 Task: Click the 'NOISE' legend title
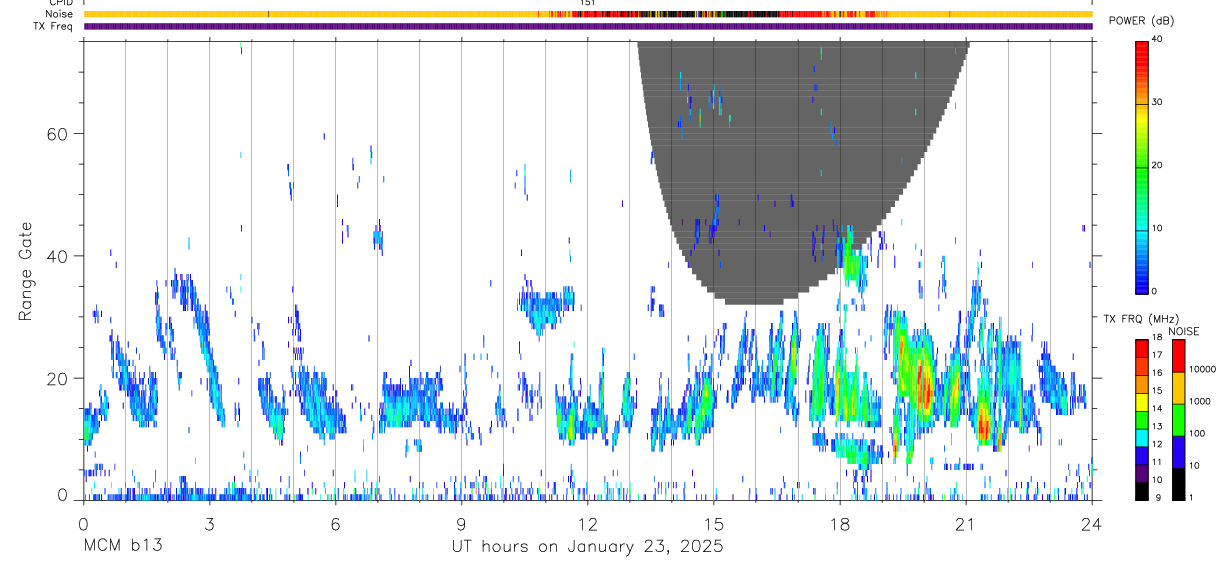1183,331
